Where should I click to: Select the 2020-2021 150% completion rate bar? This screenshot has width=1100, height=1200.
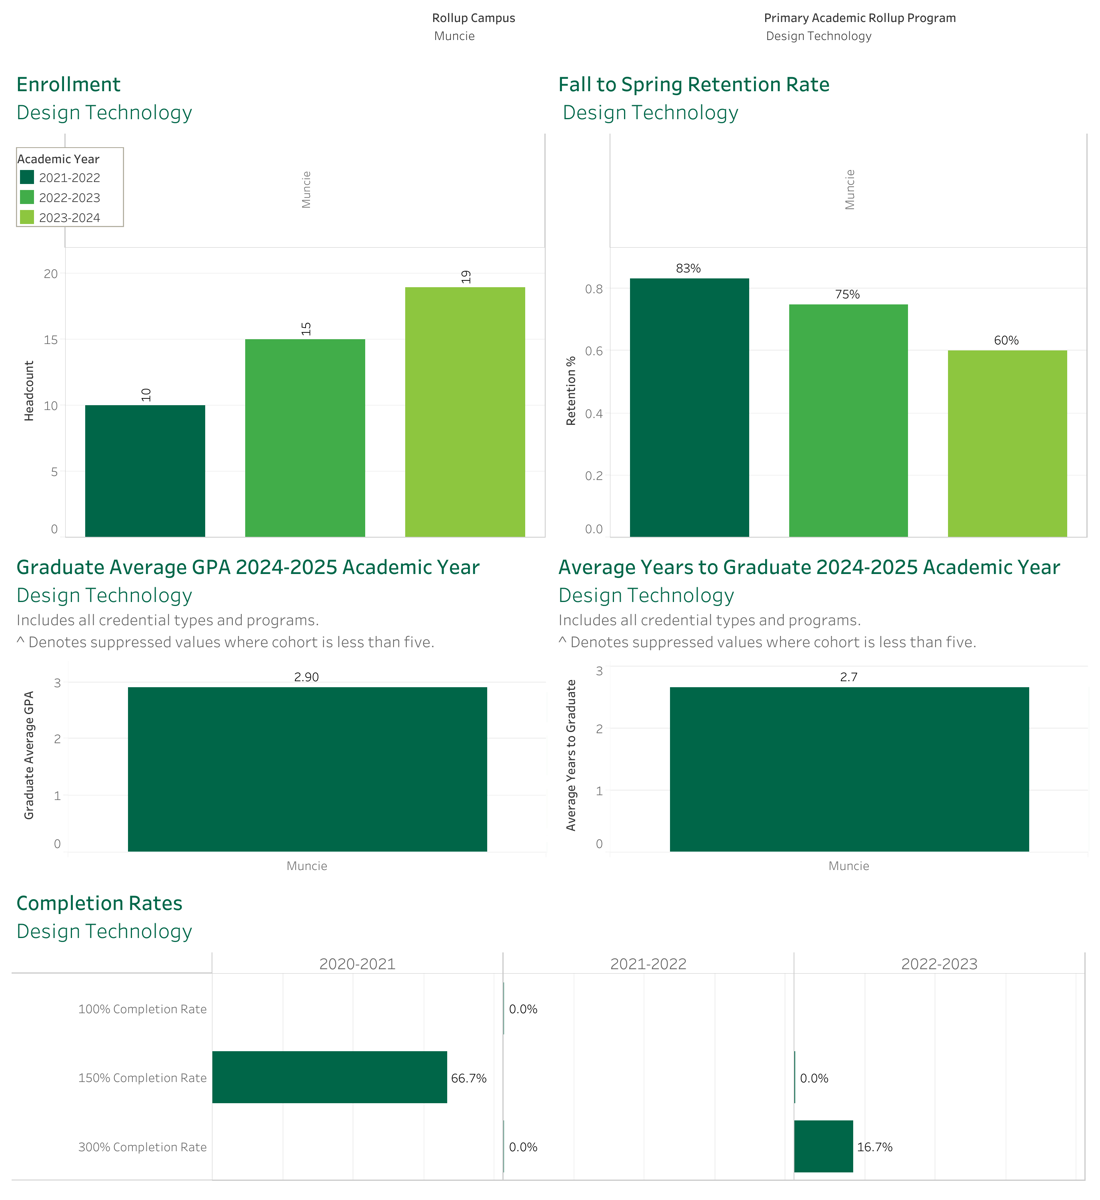(329, 1077)
